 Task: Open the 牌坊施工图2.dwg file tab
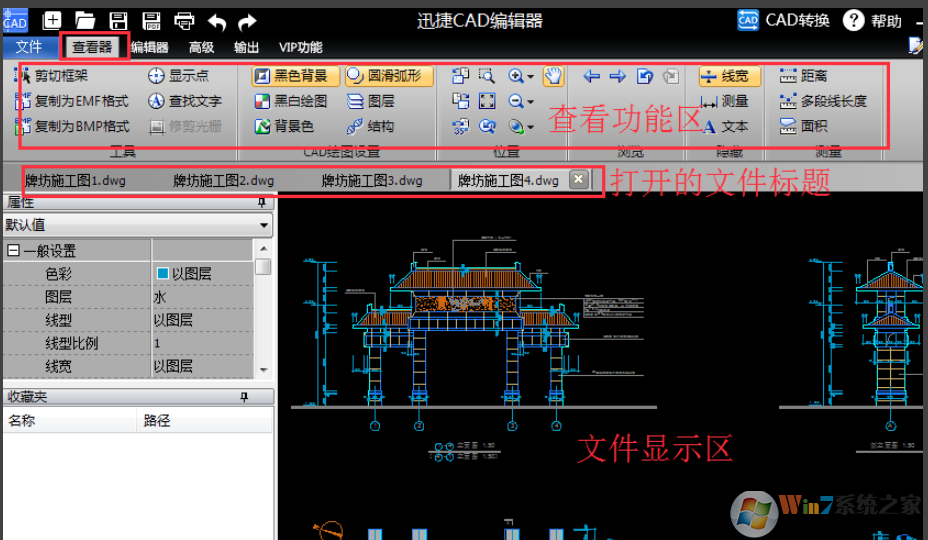223,181
